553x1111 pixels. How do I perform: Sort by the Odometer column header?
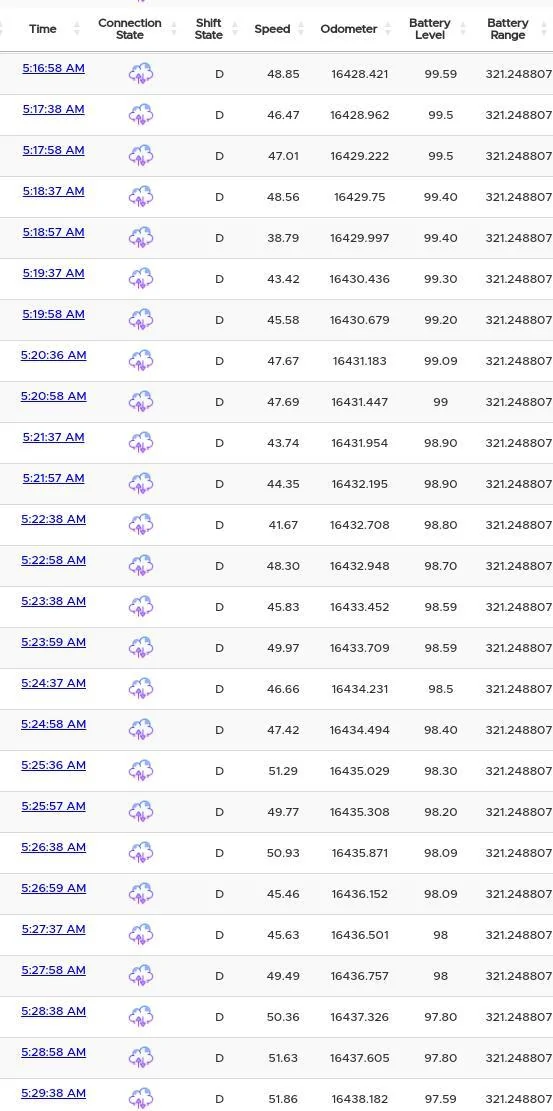pyautogui.click(x=349, y=29)
